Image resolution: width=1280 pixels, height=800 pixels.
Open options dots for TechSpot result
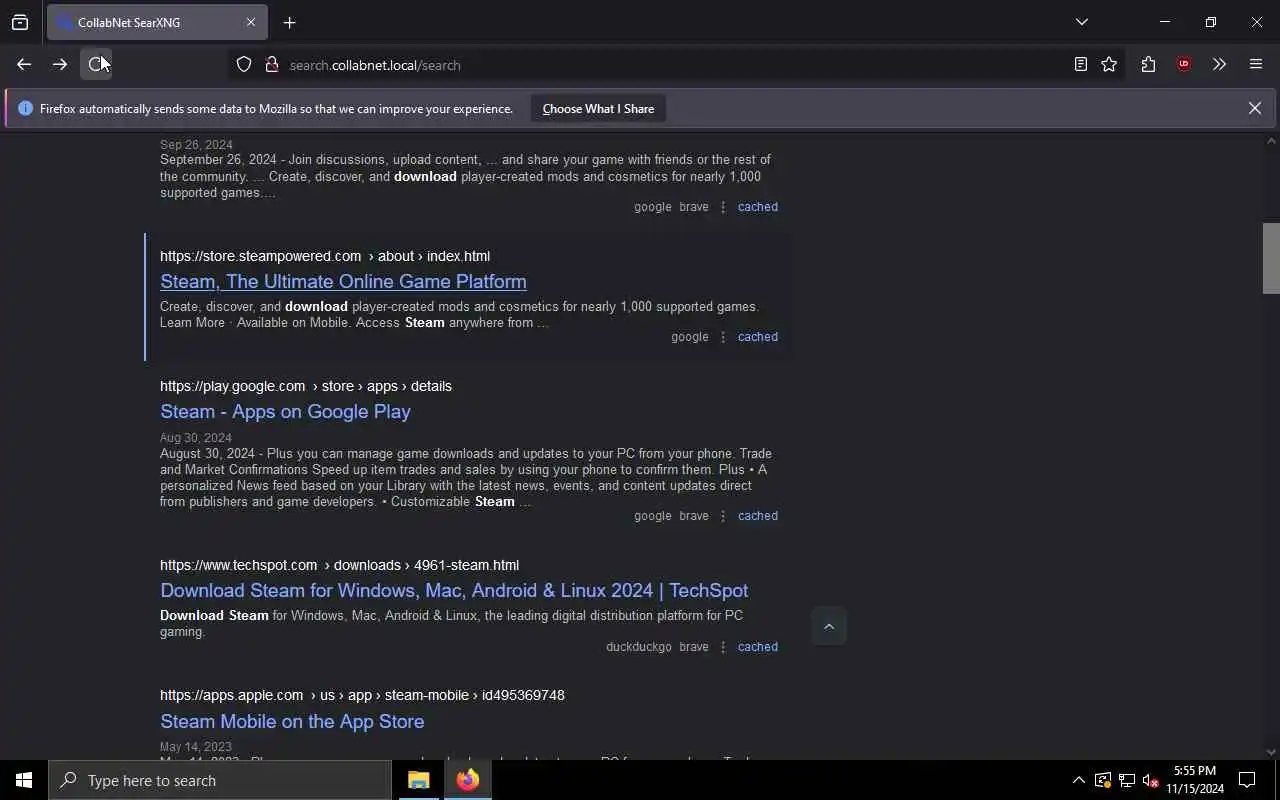click(x=723, y=647)
